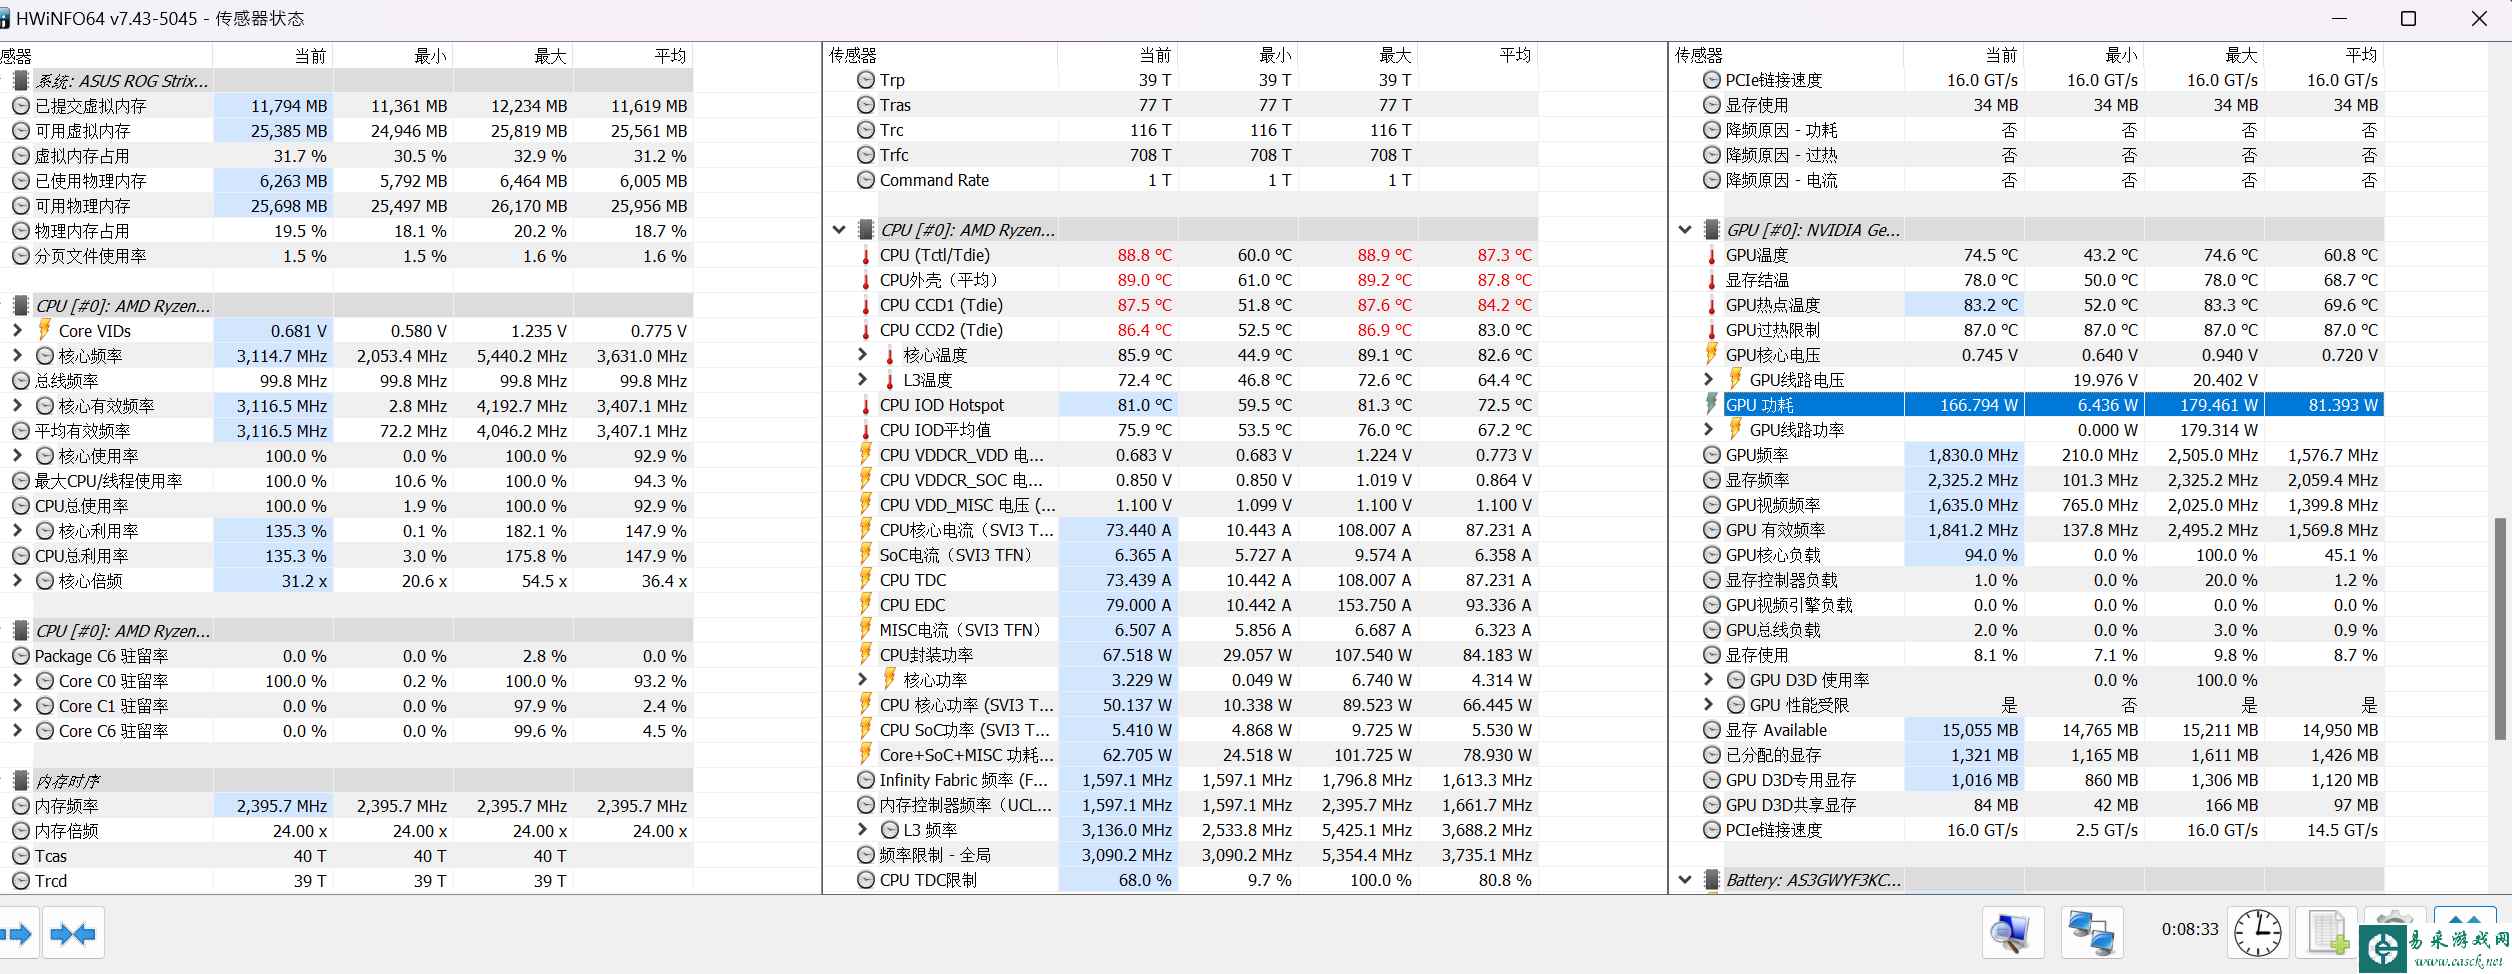Viewport: 2512px width, 974px height.
Task: Expand the 核心频率 row
Action: click(x=17, y=355)
